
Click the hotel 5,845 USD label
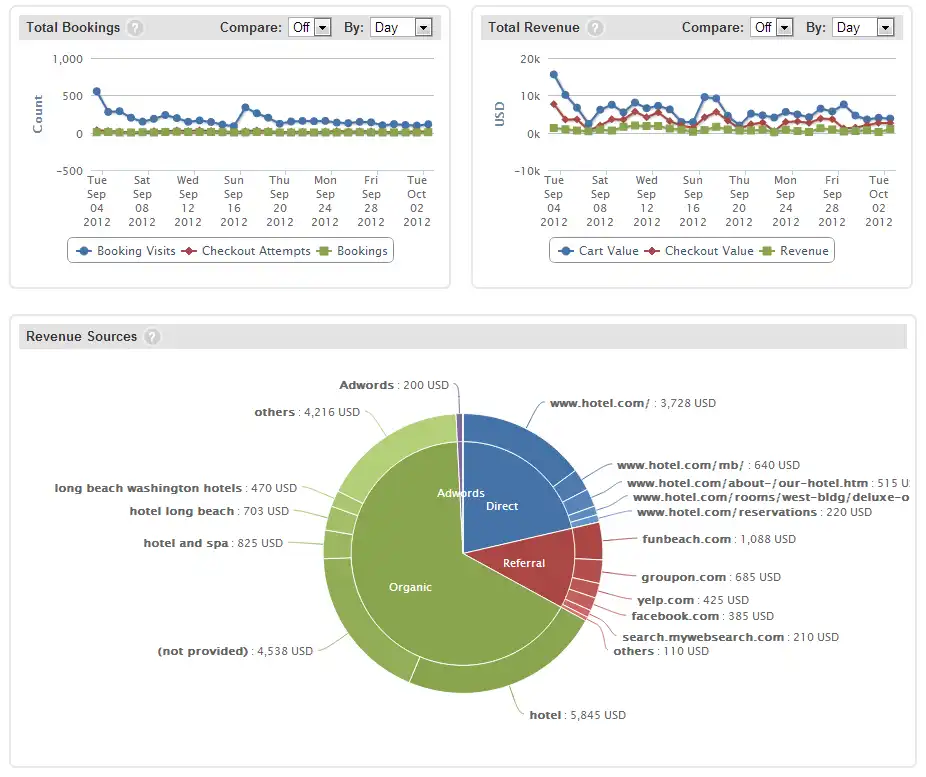[578, 715]
